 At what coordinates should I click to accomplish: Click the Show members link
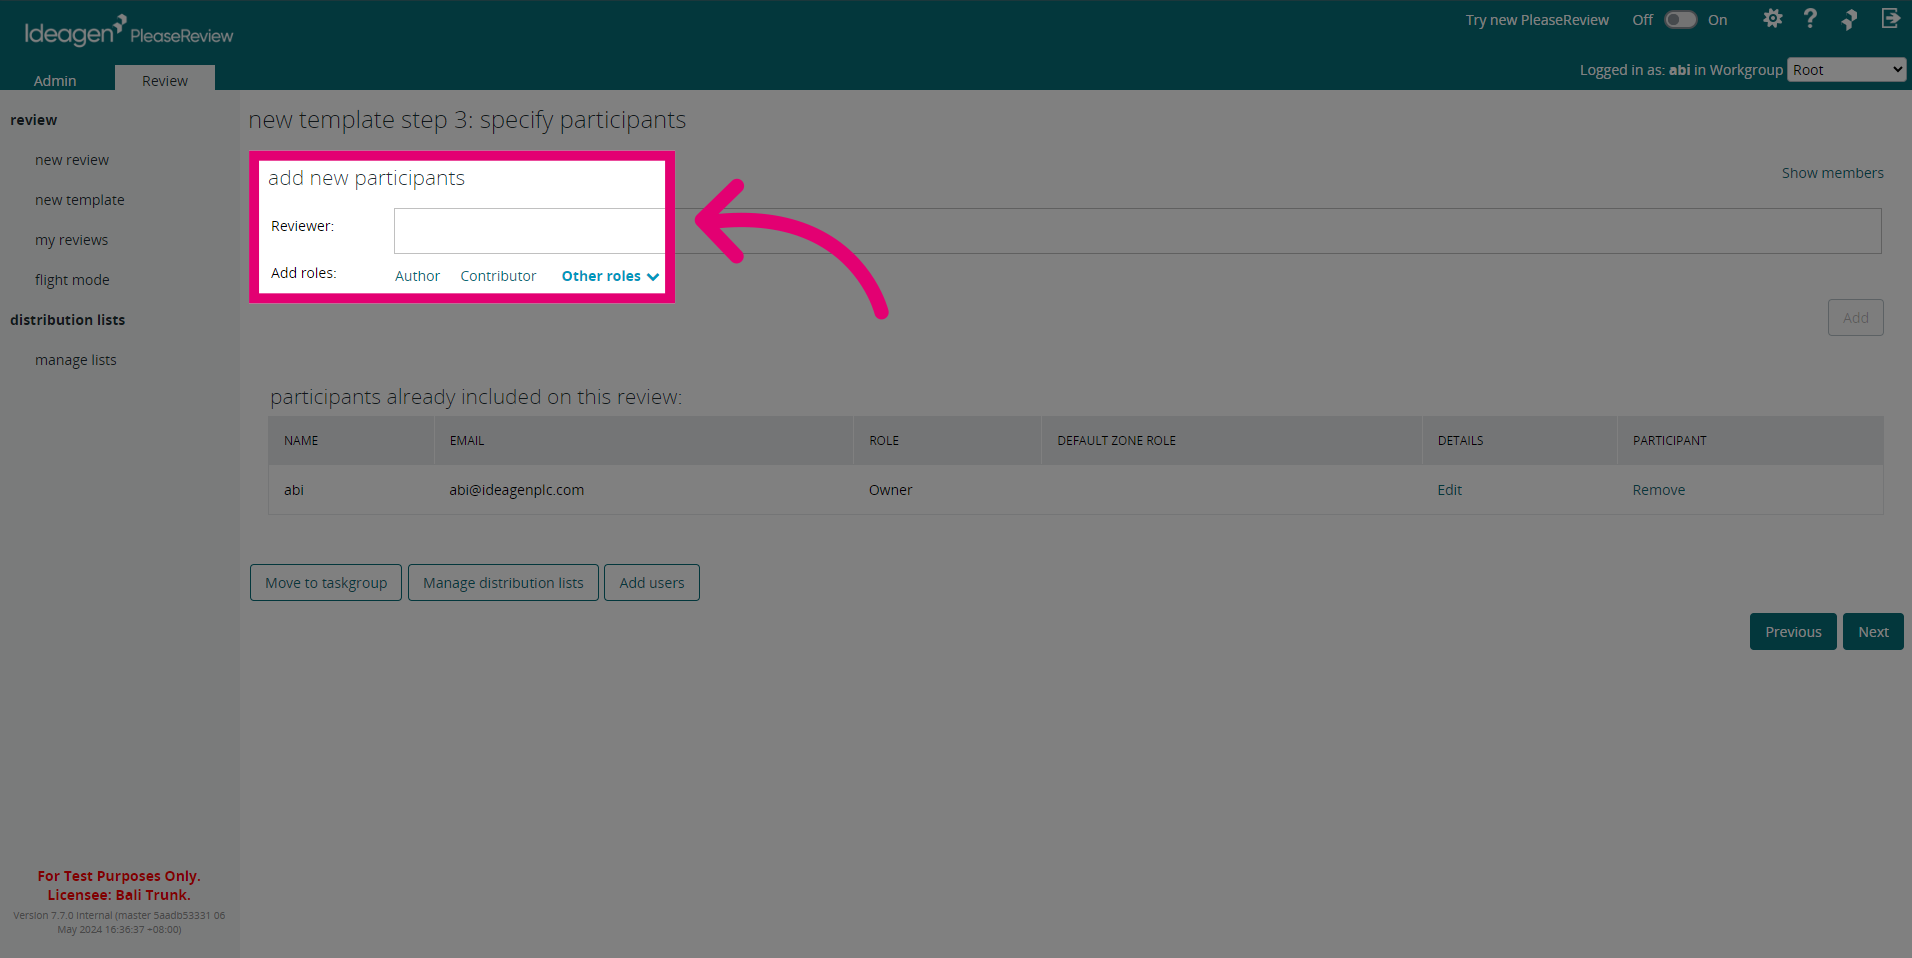coord(1832,173)
